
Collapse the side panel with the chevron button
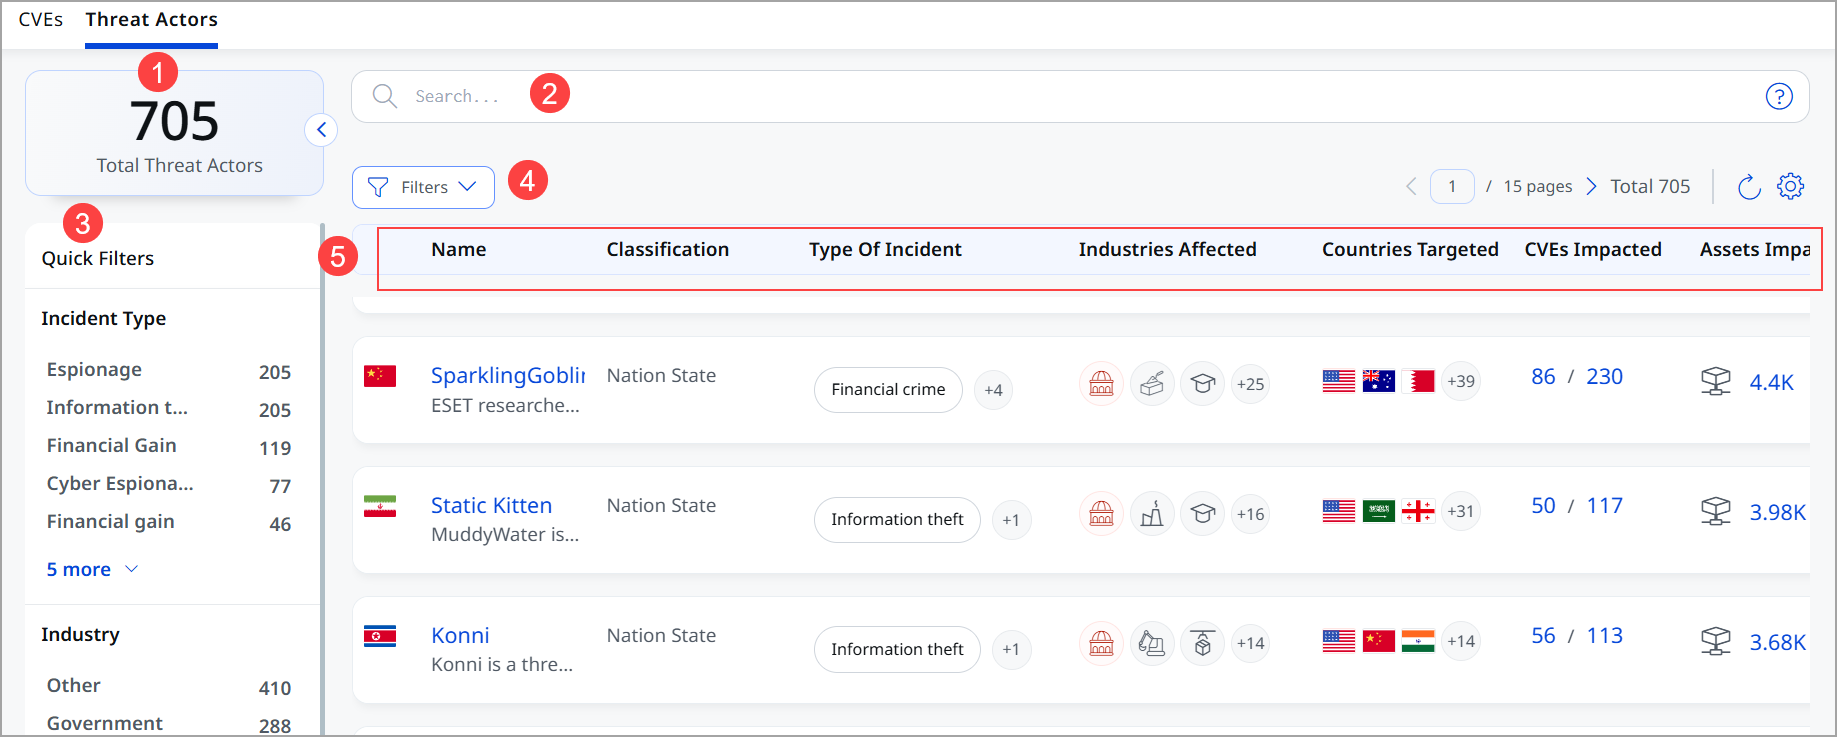[321, 130]
